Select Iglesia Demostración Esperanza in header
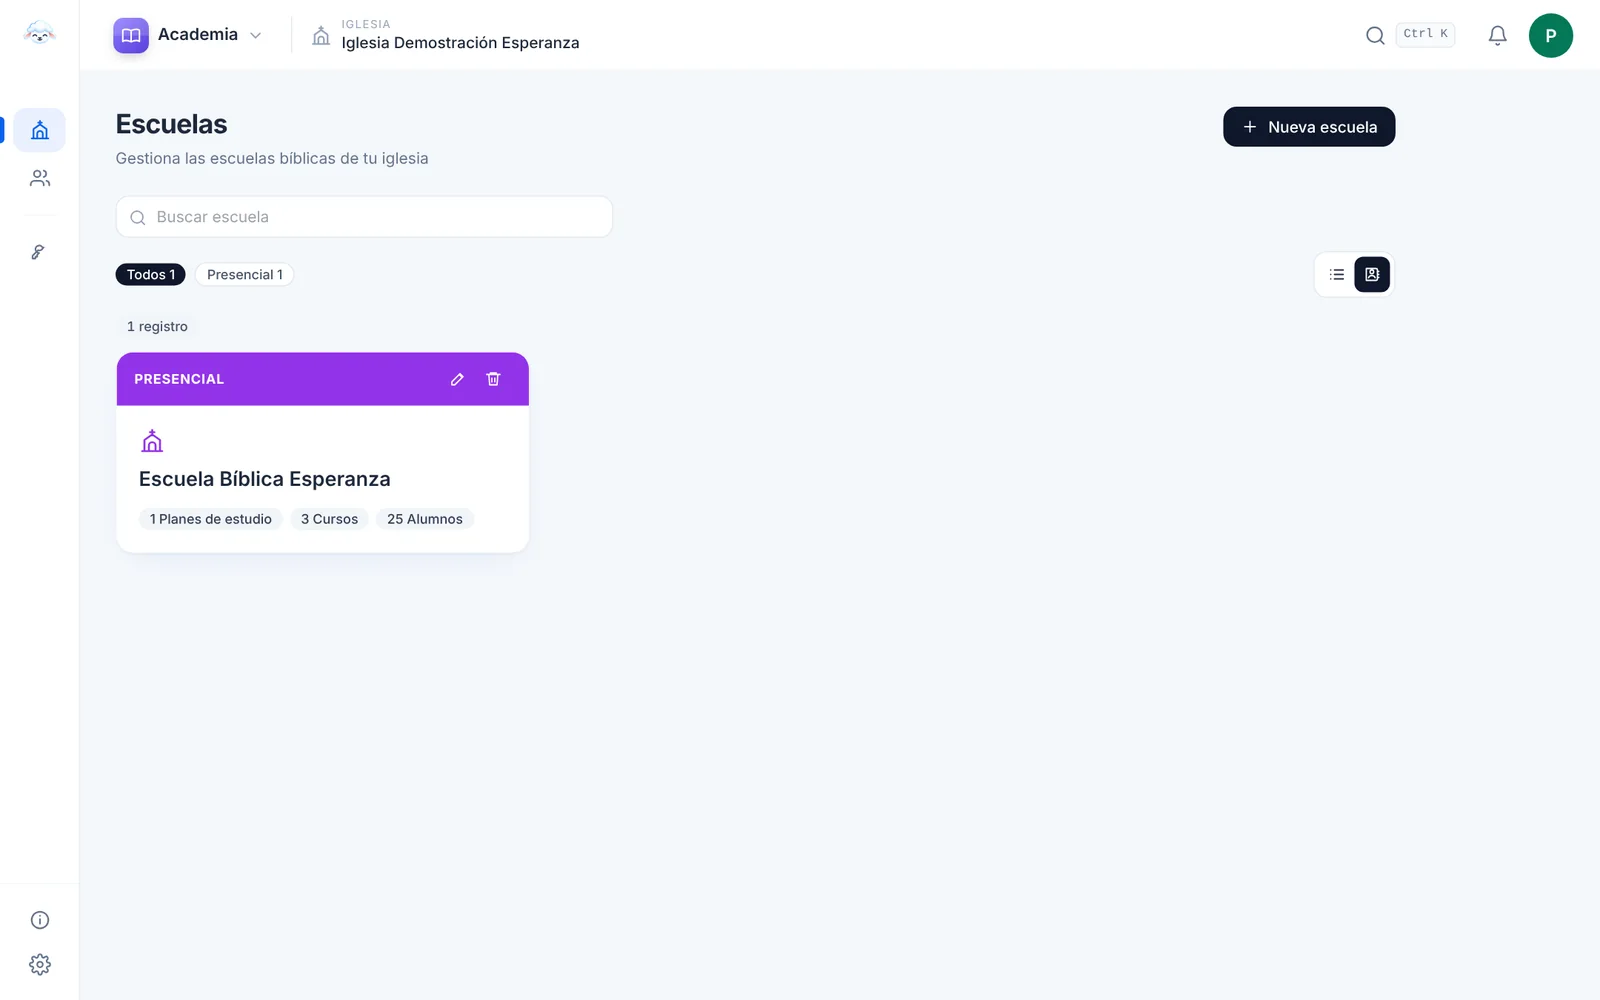Viewport: 1600px width, 1000px height. click(460, 42)
